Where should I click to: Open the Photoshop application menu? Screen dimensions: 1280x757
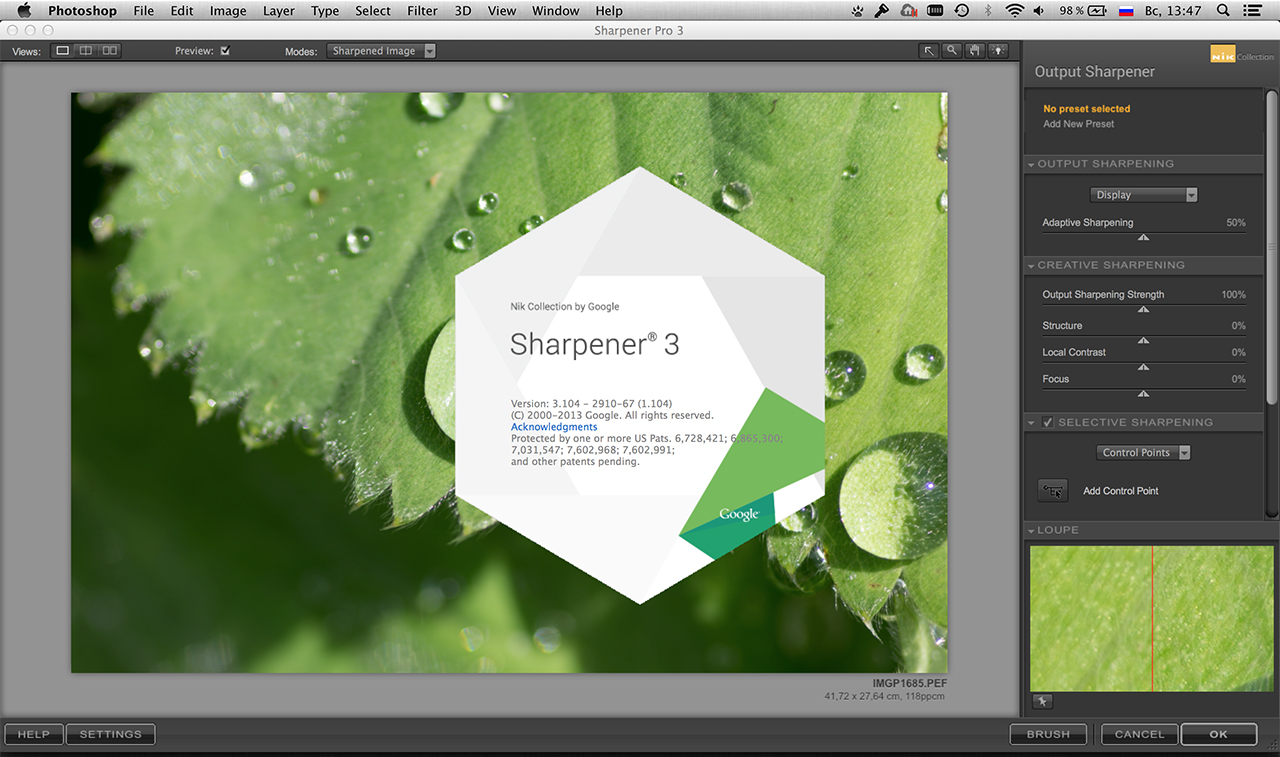82,11
